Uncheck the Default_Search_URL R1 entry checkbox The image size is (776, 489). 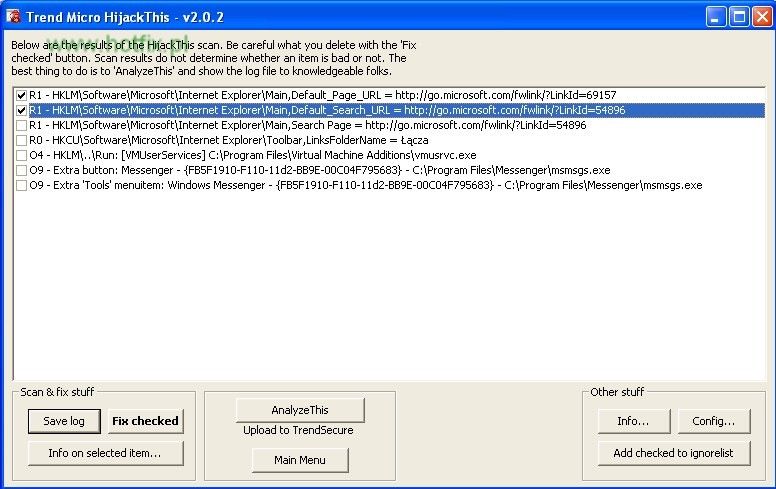(x=21, y=110)
